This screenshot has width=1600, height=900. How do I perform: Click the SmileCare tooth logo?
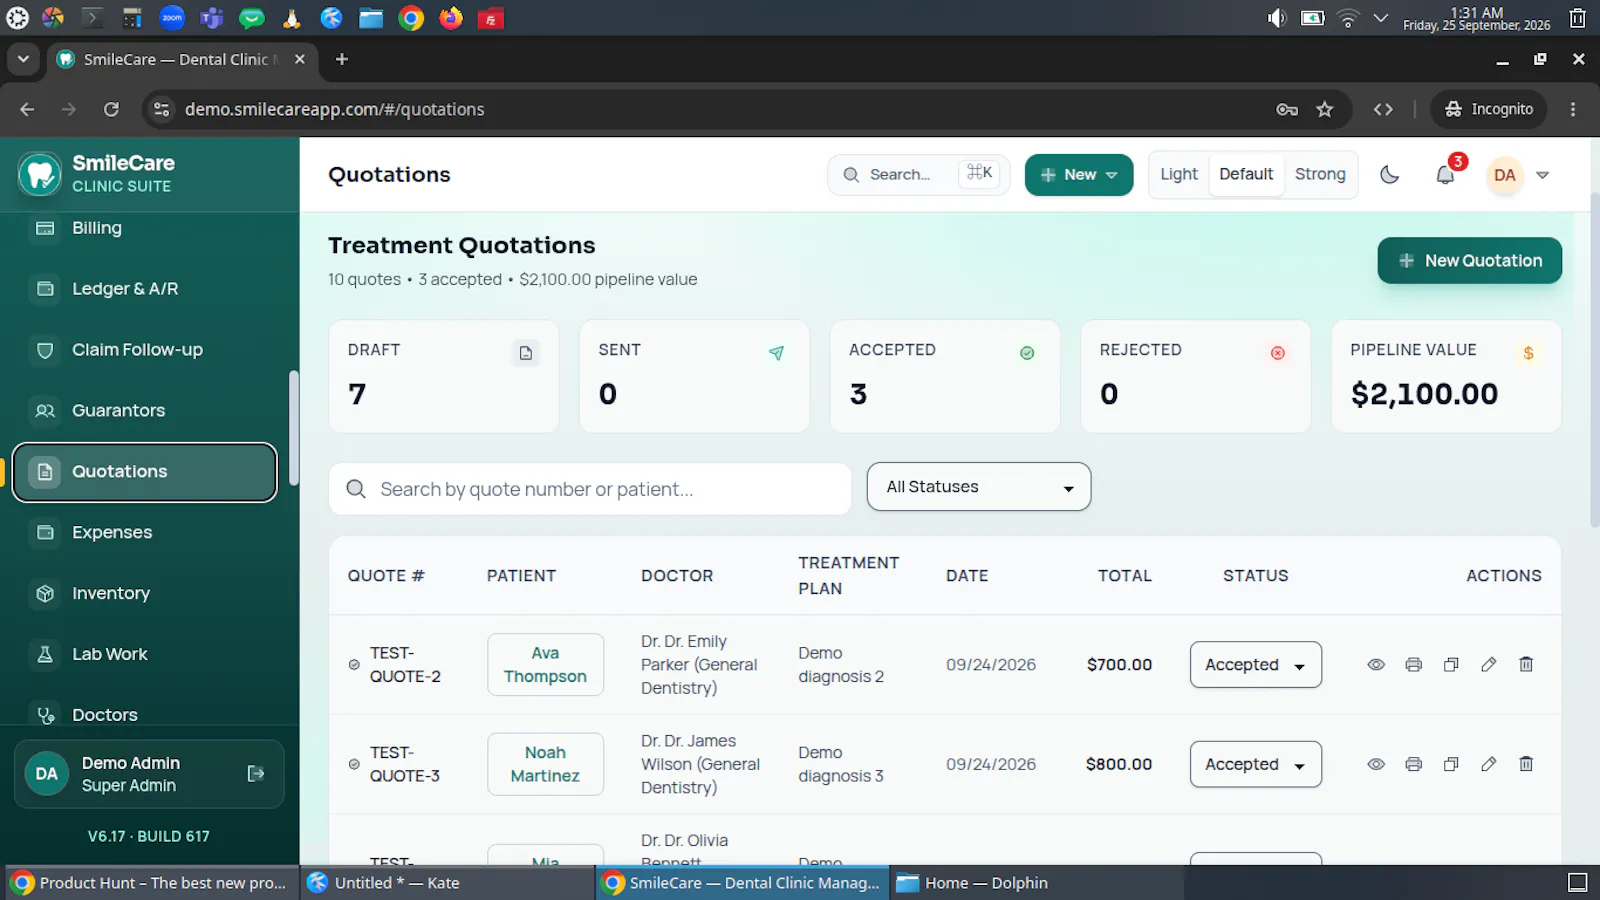[x=40, y=174]
